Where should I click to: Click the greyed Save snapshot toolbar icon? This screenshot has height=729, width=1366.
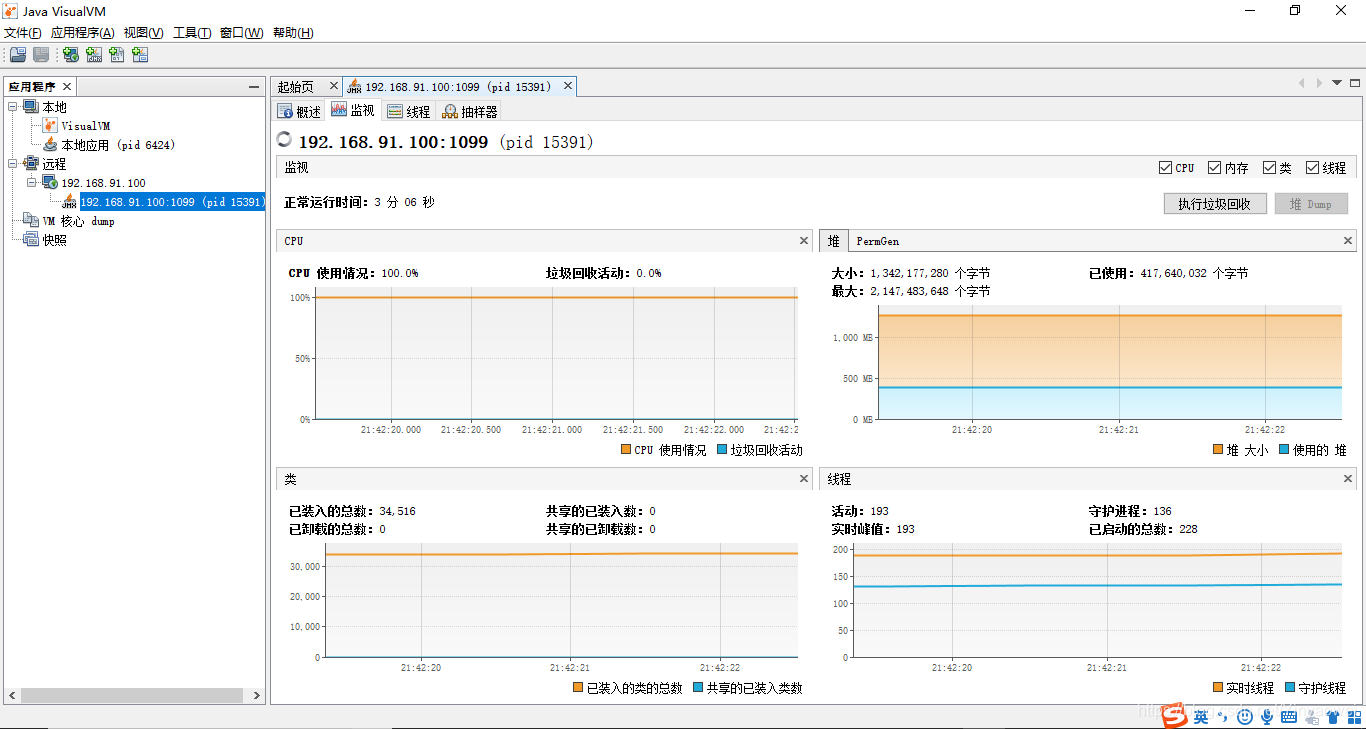41,55
